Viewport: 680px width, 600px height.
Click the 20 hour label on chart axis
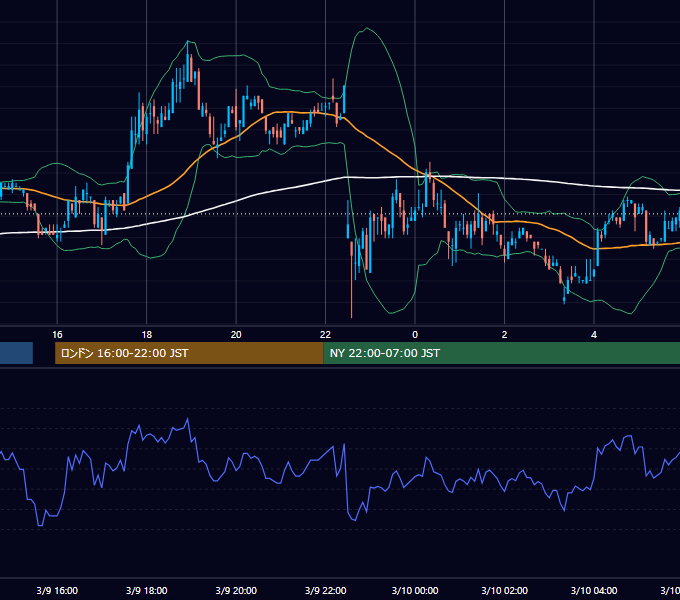point(236,335)
